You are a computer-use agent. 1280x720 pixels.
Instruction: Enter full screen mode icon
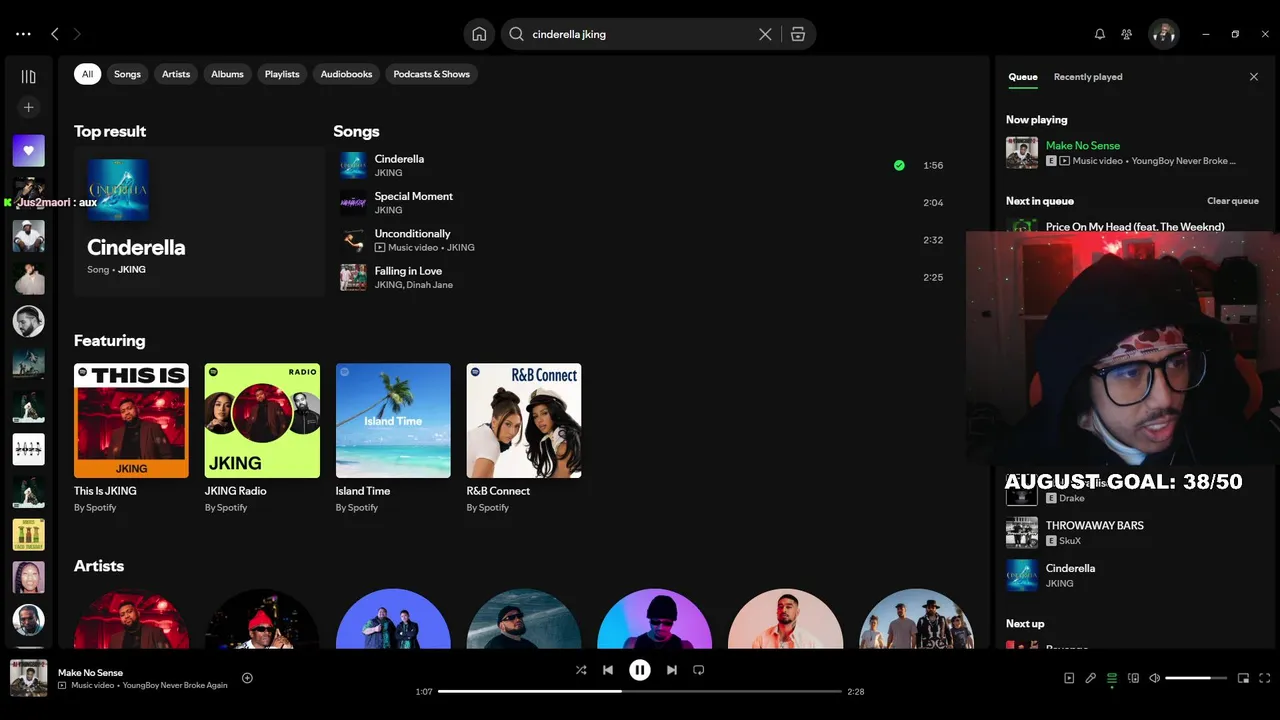(x=1265, y=678)
